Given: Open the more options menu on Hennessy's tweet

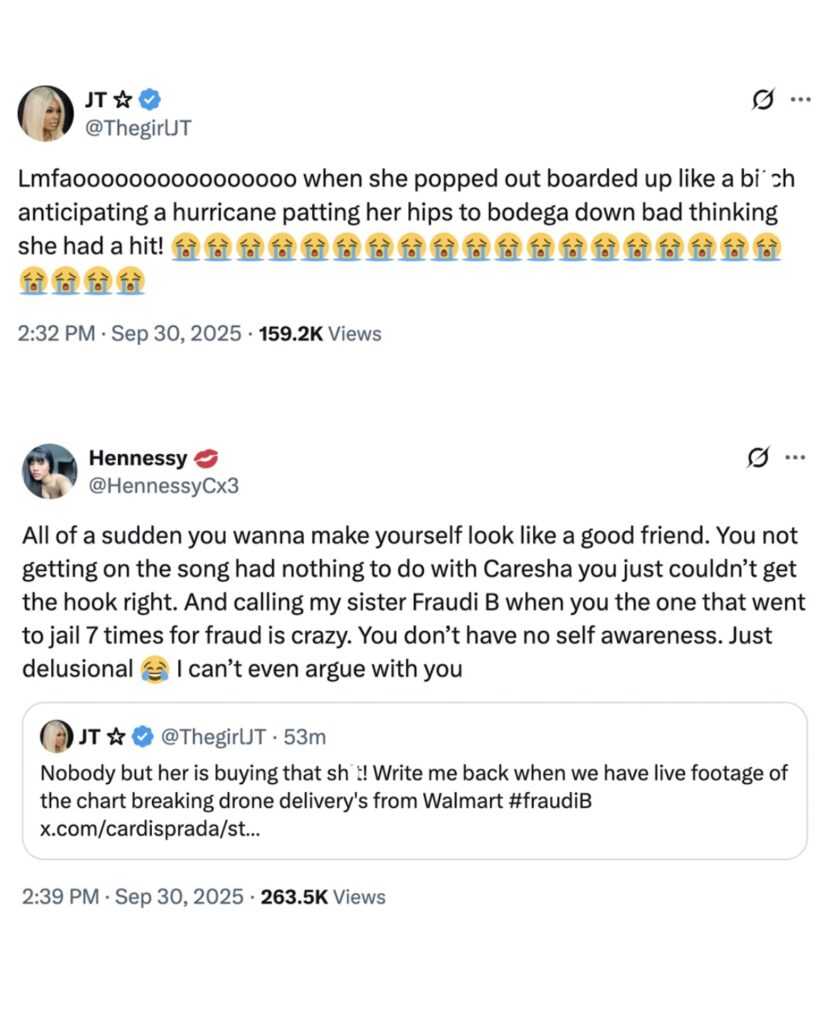Looking at the screenshot, I should (x=796, y=458).
